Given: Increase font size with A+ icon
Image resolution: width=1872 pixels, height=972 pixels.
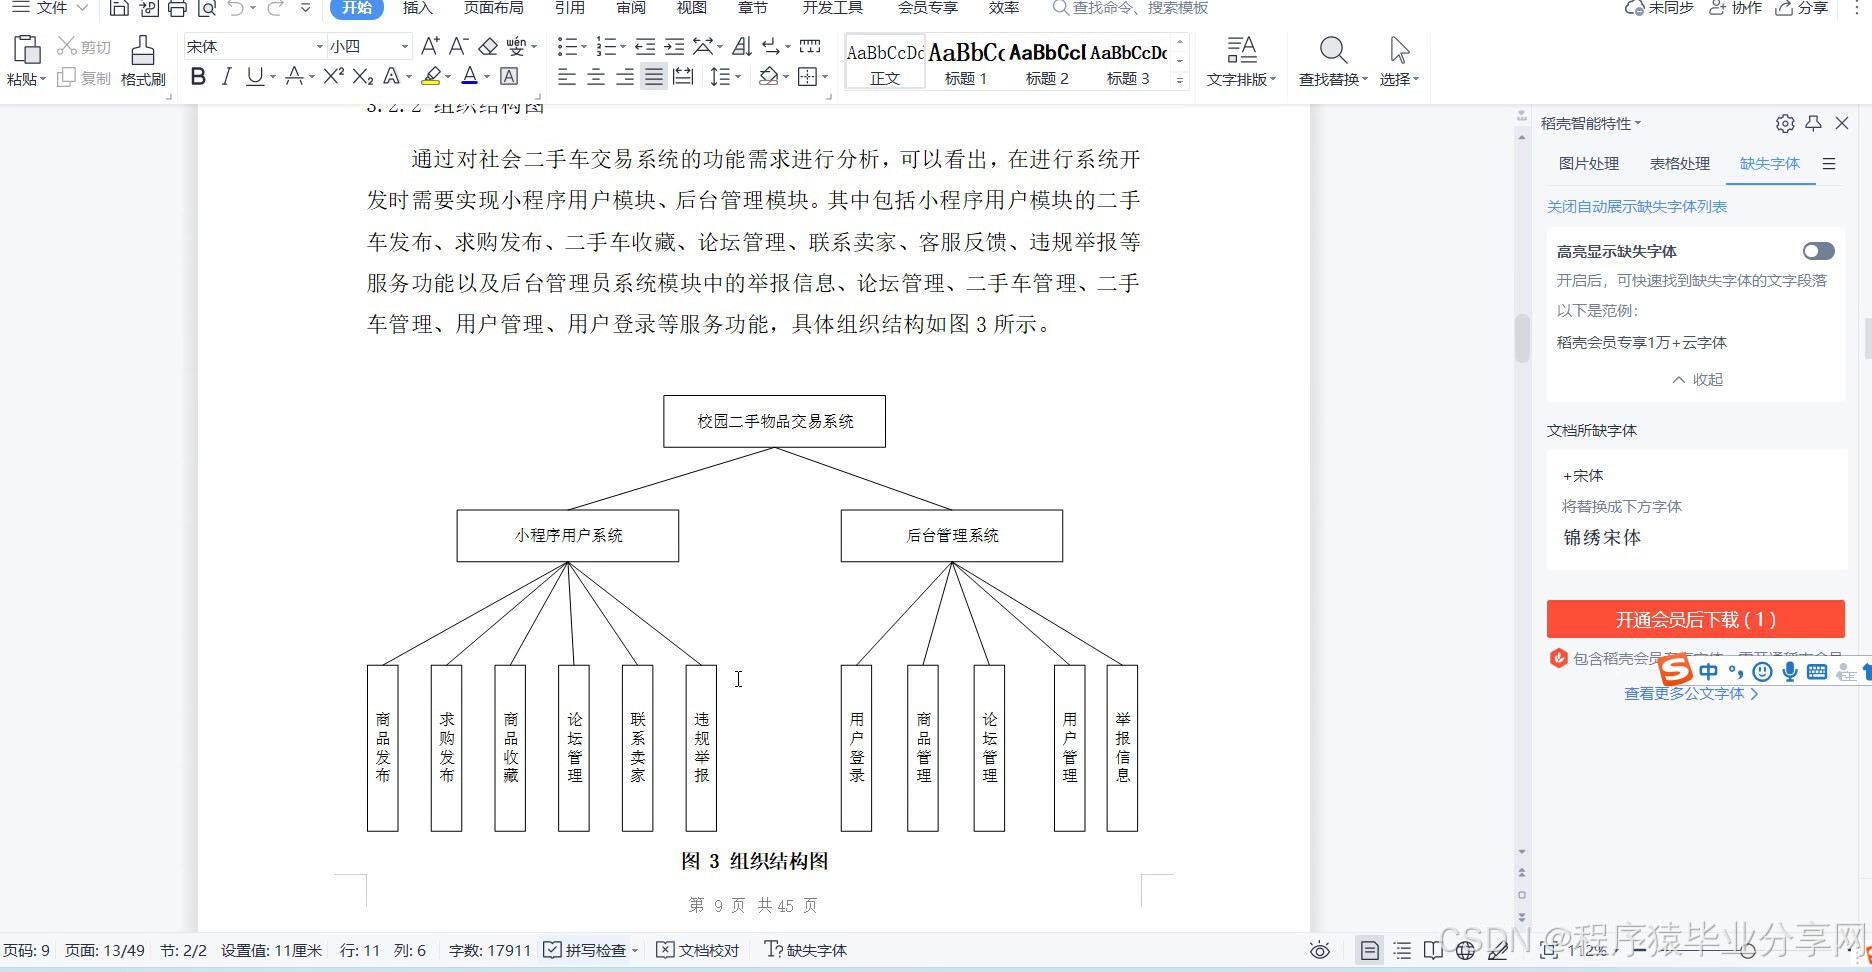Looking at the screenshot, I should click(430, 46).
